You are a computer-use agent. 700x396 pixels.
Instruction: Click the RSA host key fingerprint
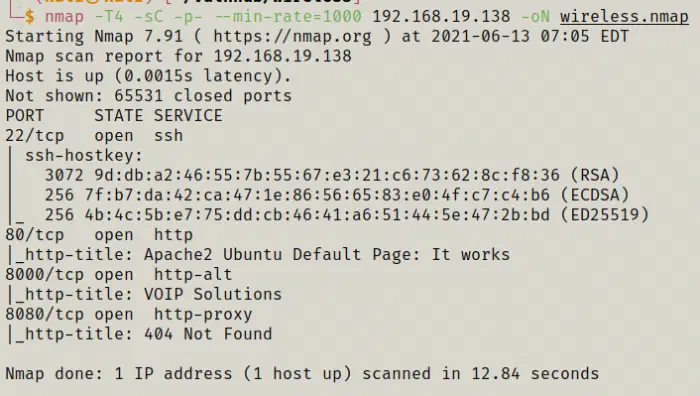[x=327, y=175]
